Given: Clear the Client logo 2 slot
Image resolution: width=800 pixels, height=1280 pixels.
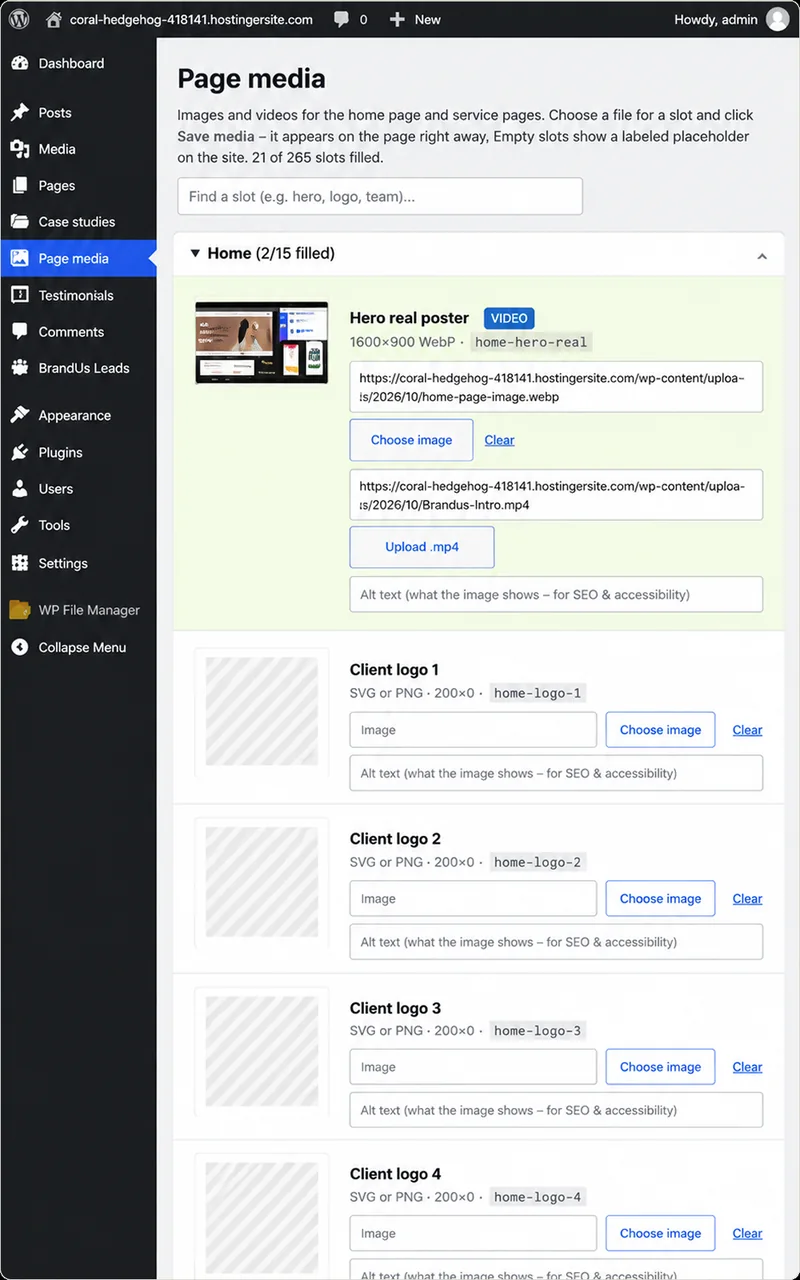Looking at the screenshot, I should 747,899.
